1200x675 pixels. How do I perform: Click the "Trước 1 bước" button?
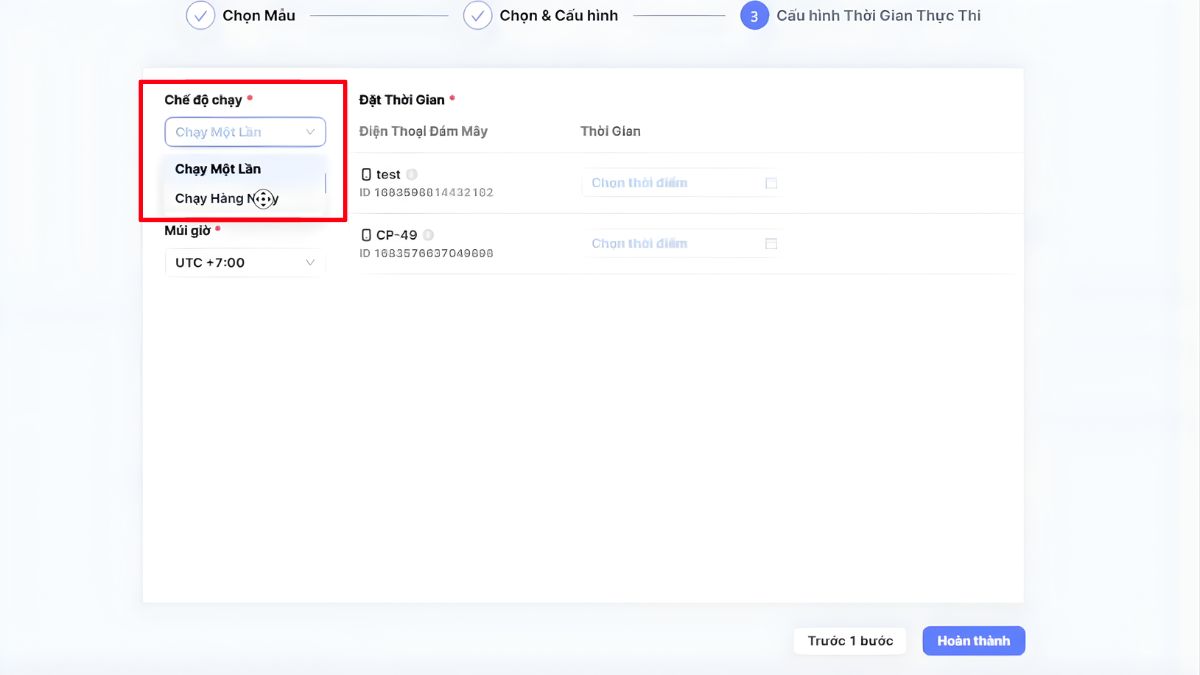849,640
